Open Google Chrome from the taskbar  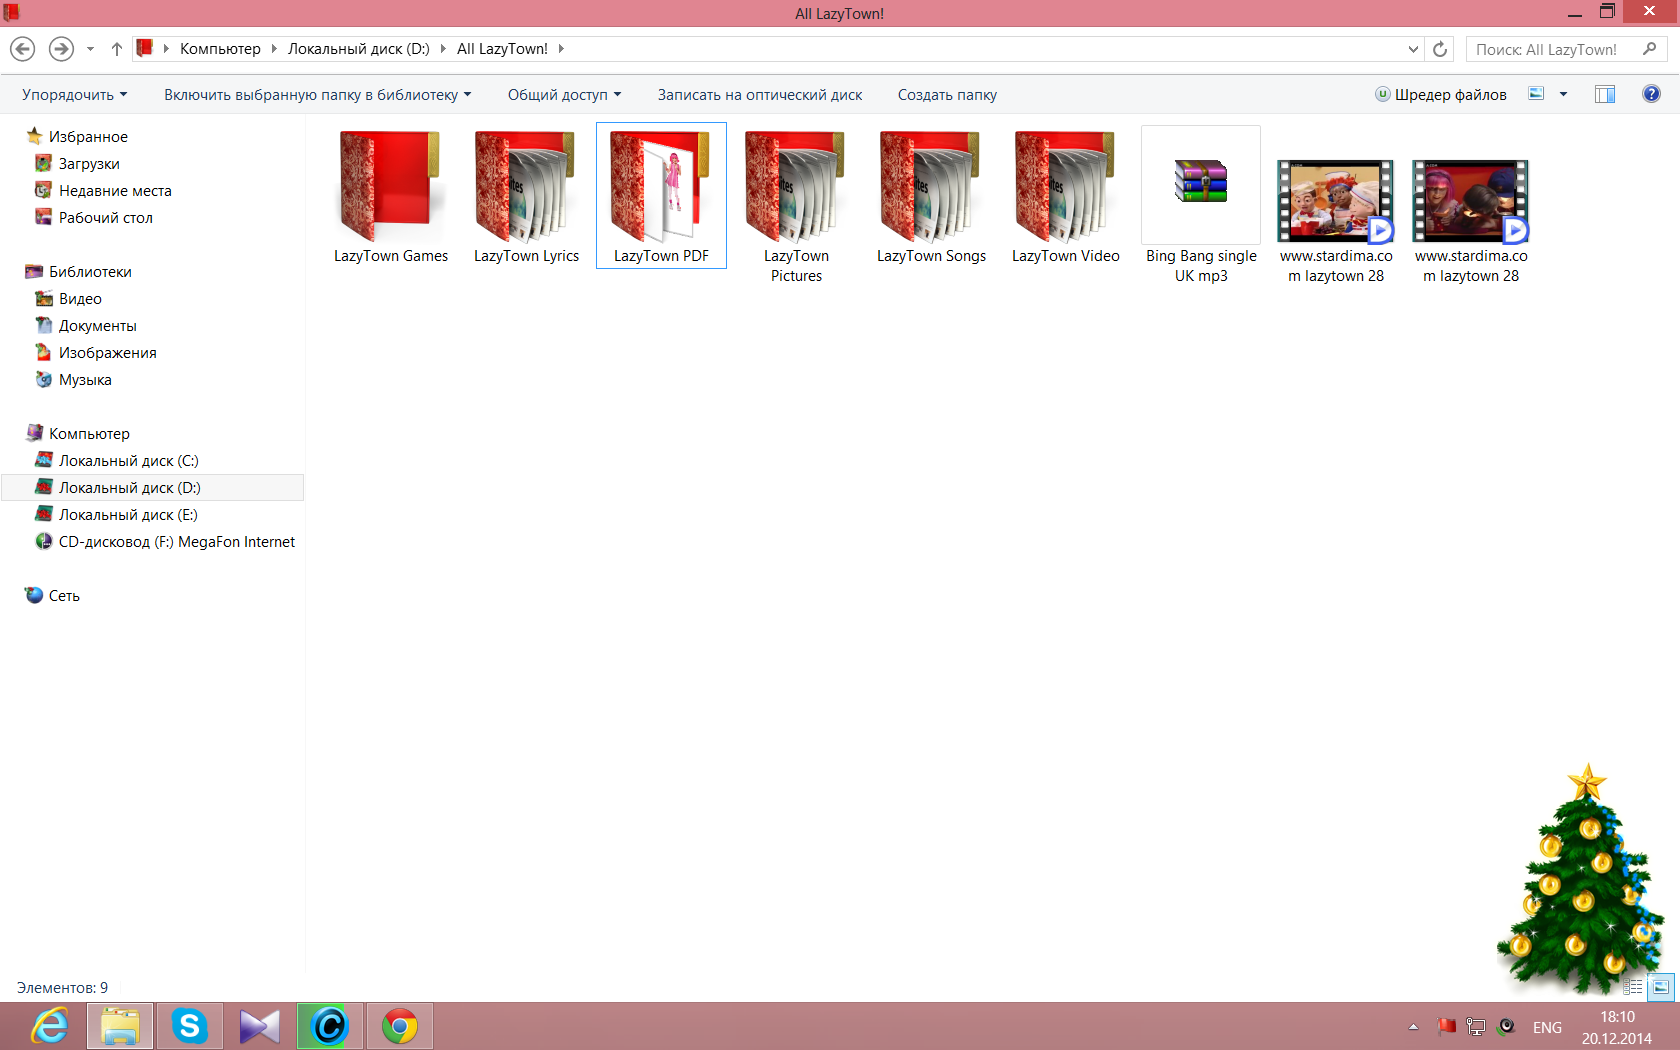pos(400,1026)
